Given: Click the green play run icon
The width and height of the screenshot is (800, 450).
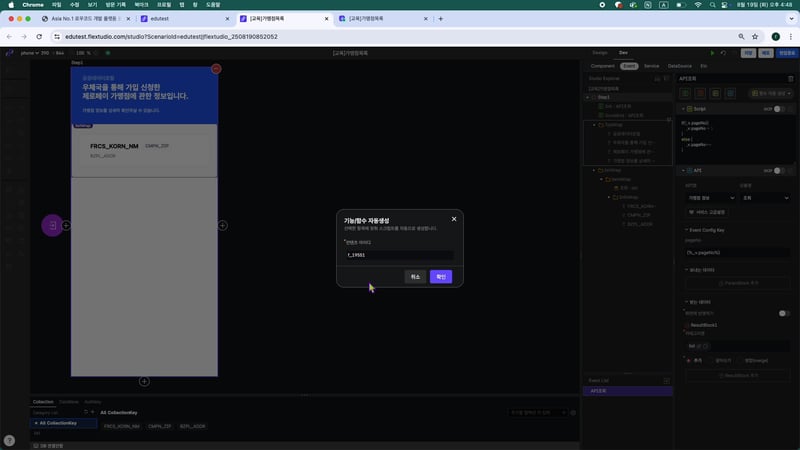Looking at the screenshot, I should click(712, 52).
